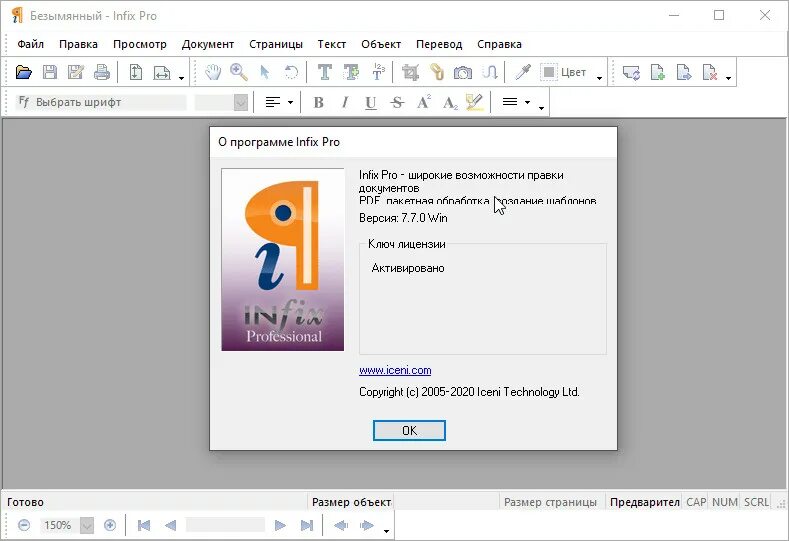Expand the pages toolbar overflow arrow

[x=728, y=78]
